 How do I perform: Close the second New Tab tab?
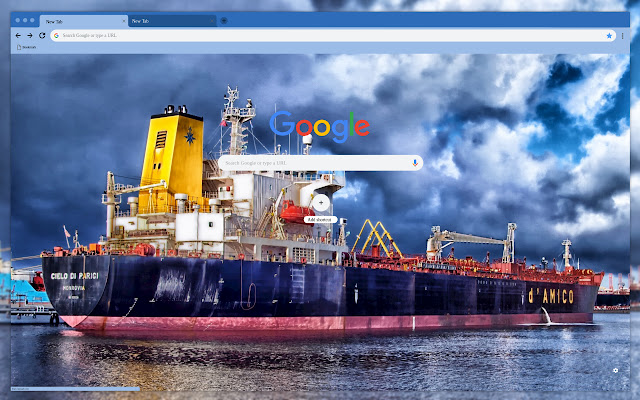[x=212, y=21]
